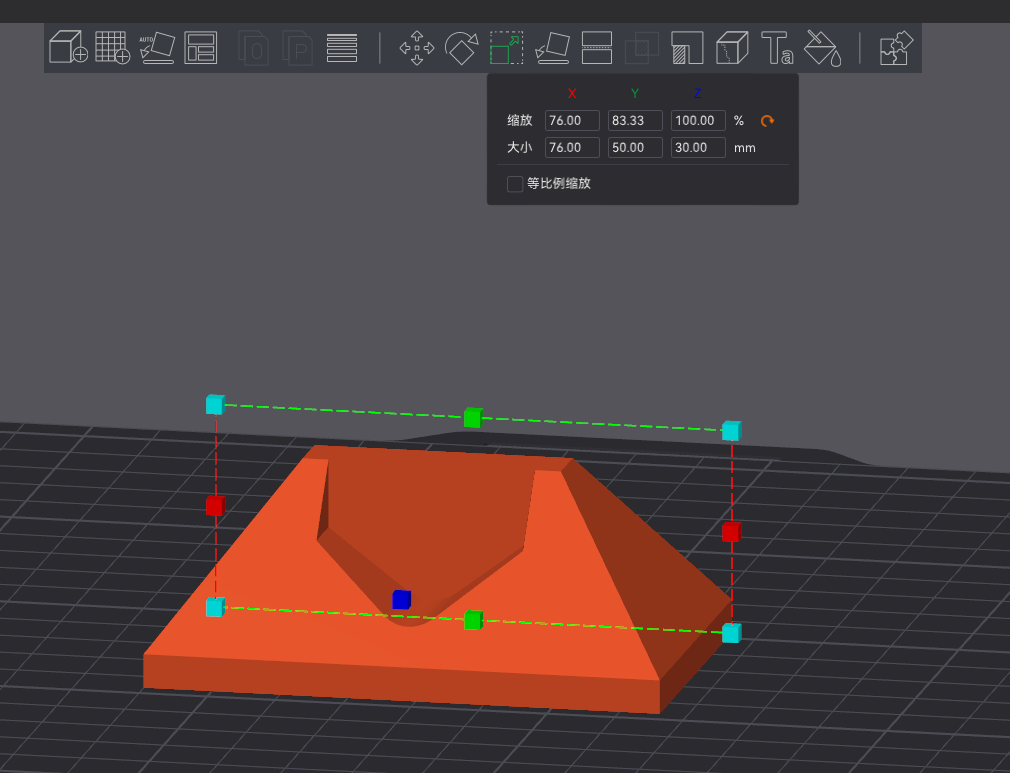1010x773 pixels.
Task: Reset scale with the orange arrow
Action: tap(767, 120)
